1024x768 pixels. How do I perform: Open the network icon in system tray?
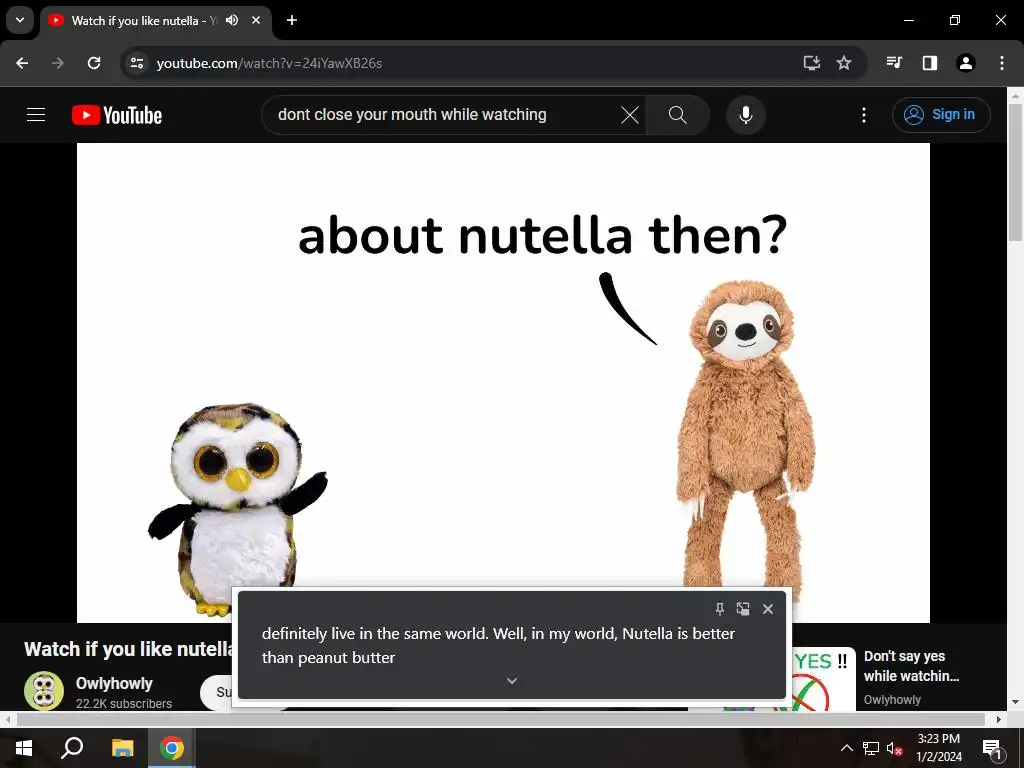click(x=871, y=748)
